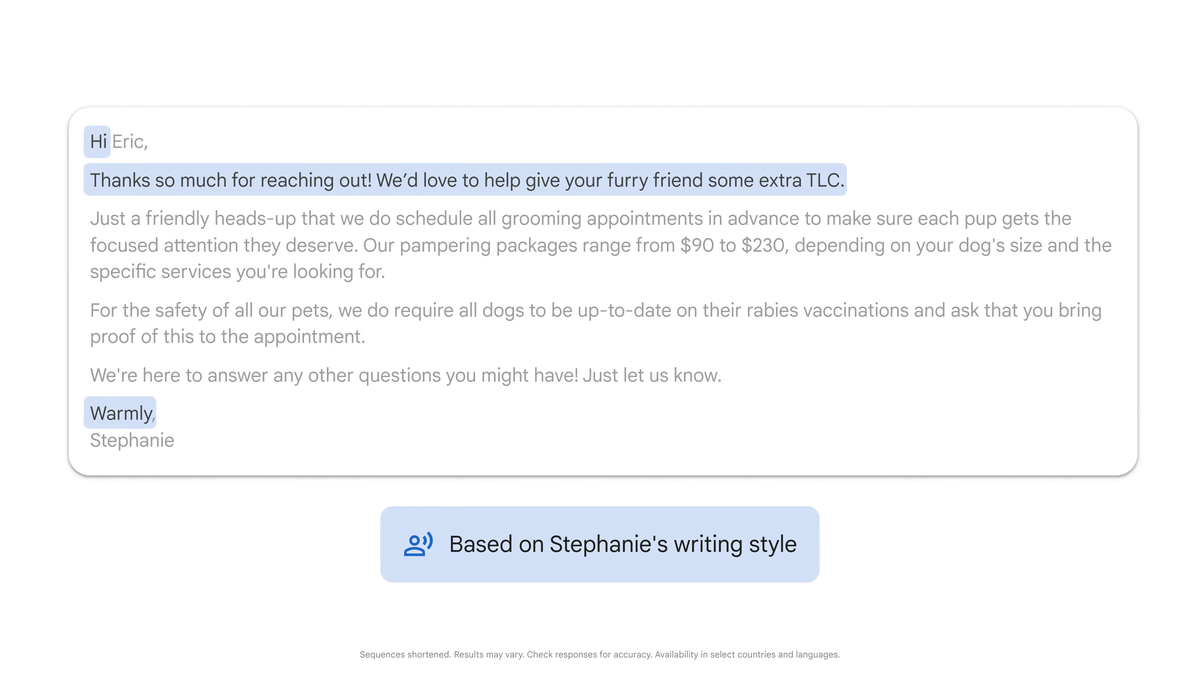Click the "specific services you're looking for" line
This screenshot has width=1200, height=675.
[x=238, y=272]
